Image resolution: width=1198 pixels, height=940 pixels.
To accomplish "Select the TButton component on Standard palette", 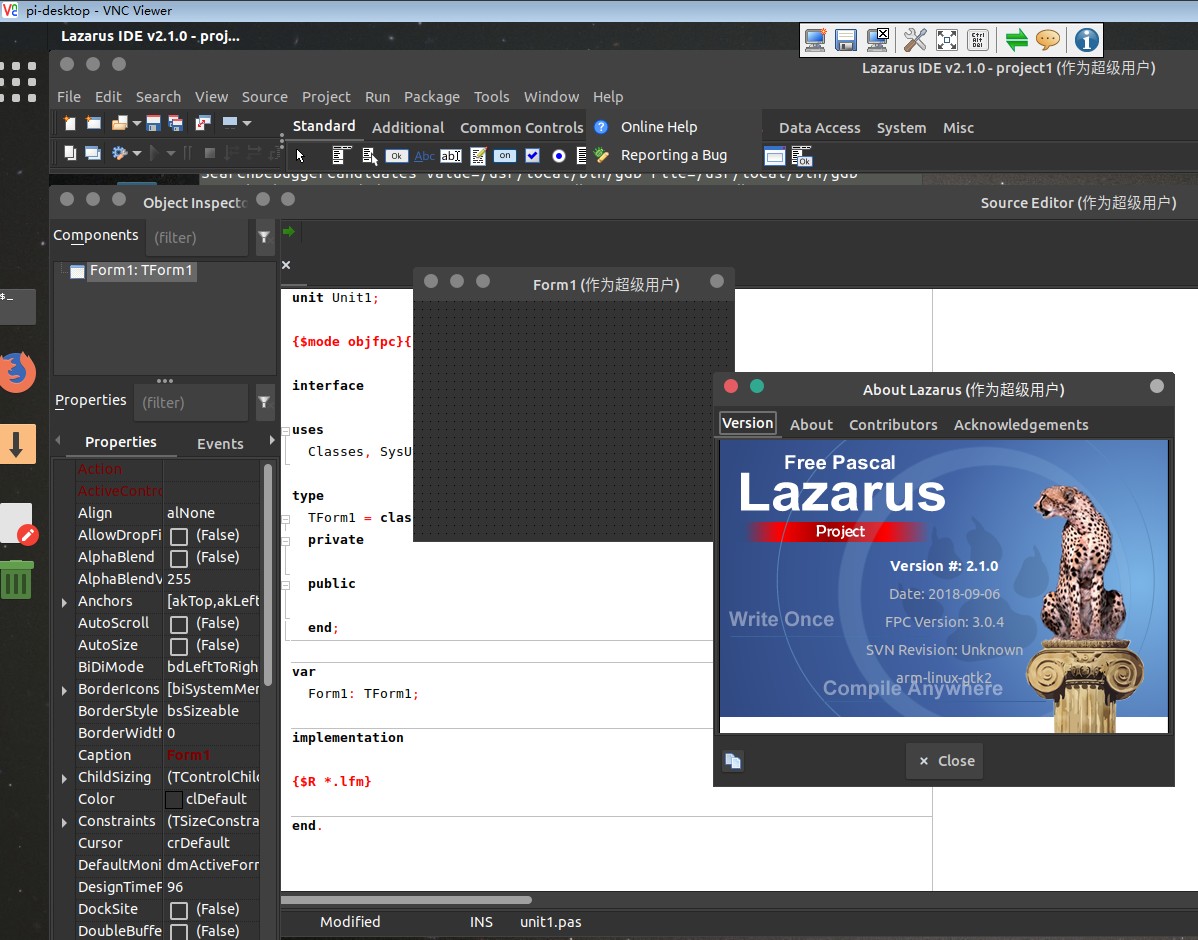I will pos(396,156).
